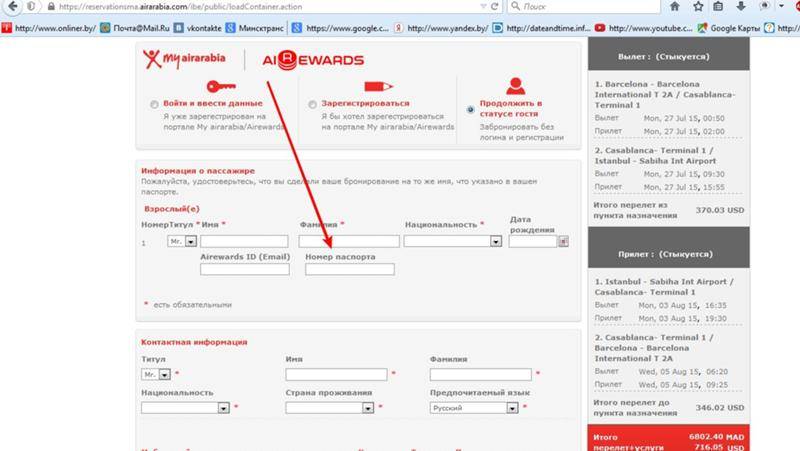Click the '6802.40 MAD' grand total
The width and height of the screenshot is (800, 451).
[716, 437]
